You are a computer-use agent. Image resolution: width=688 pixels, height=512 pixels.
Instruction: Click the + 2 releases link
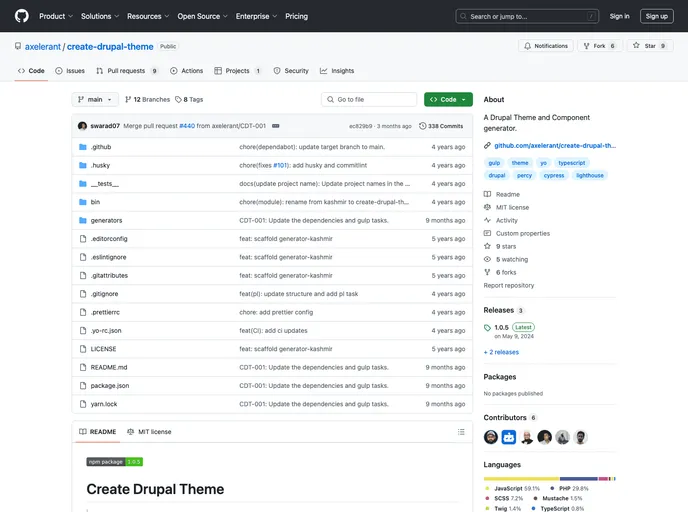tap(501, 352)
